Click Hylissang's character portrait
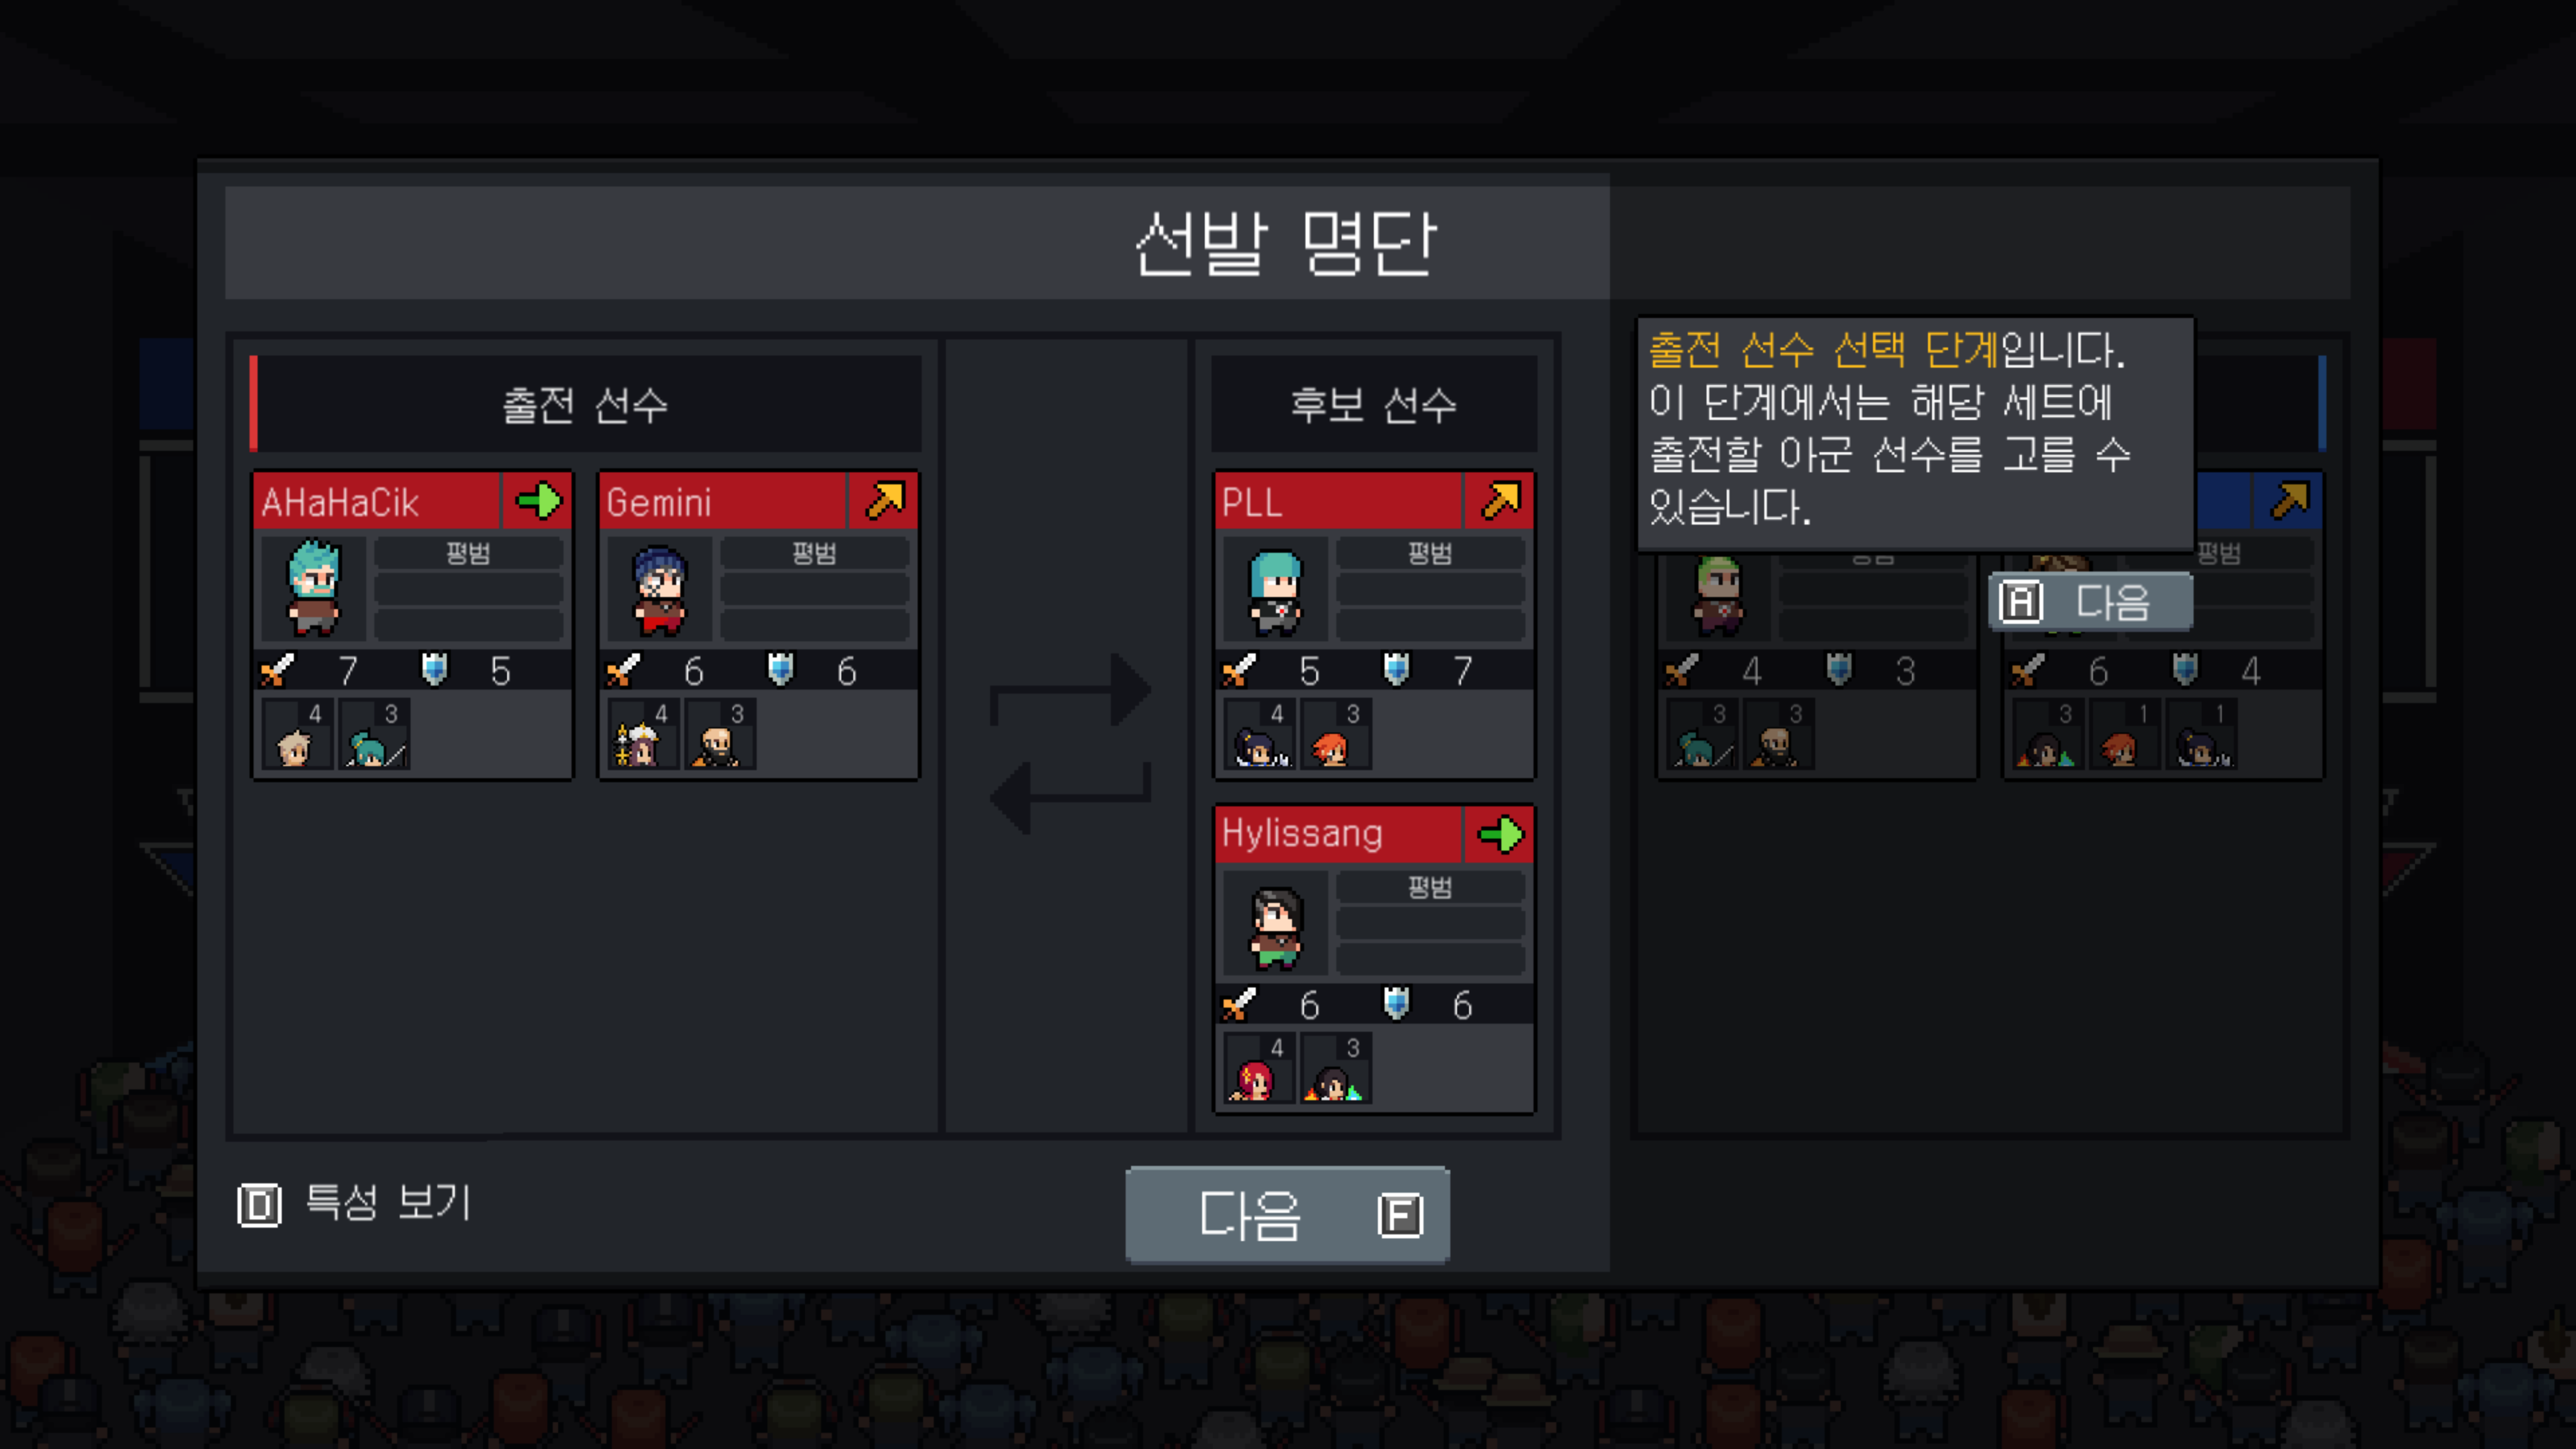Screen dimensions: 2576x1449 click(x=1276, y=923)
